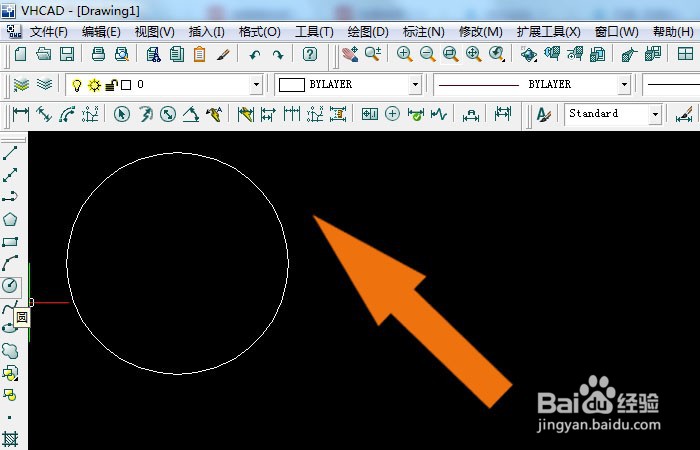Select the realtime zoom tool
The width and height of the screenshot is (700, 450).
point(373,54)
